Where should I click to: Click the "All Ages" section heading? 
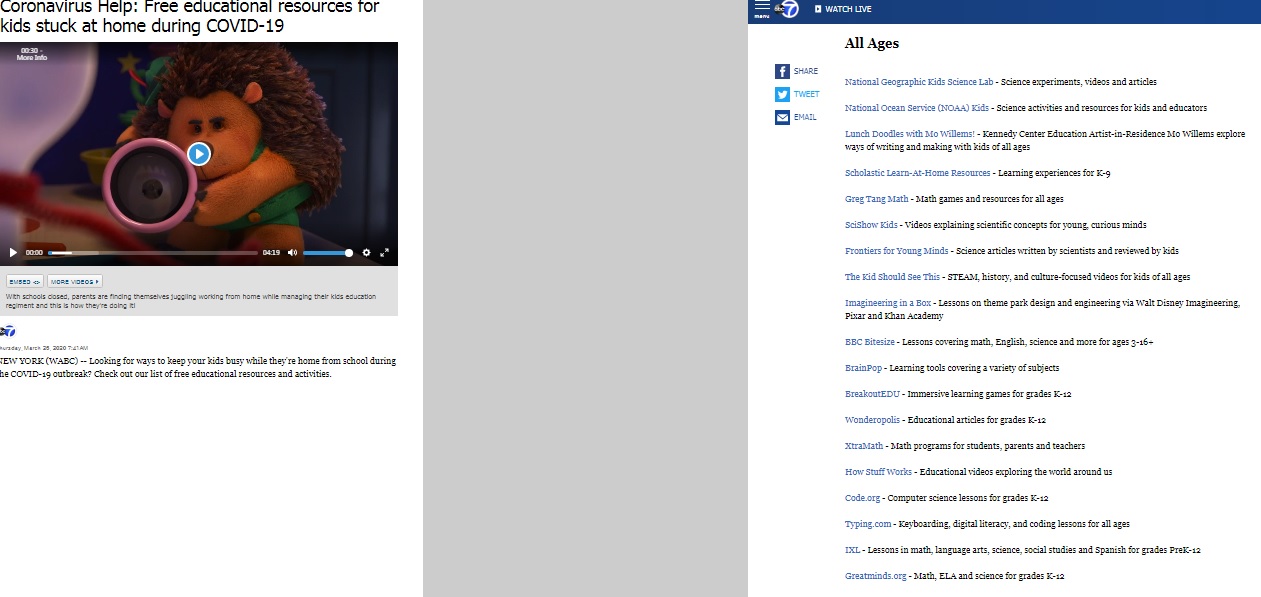[x=872, y=43]
